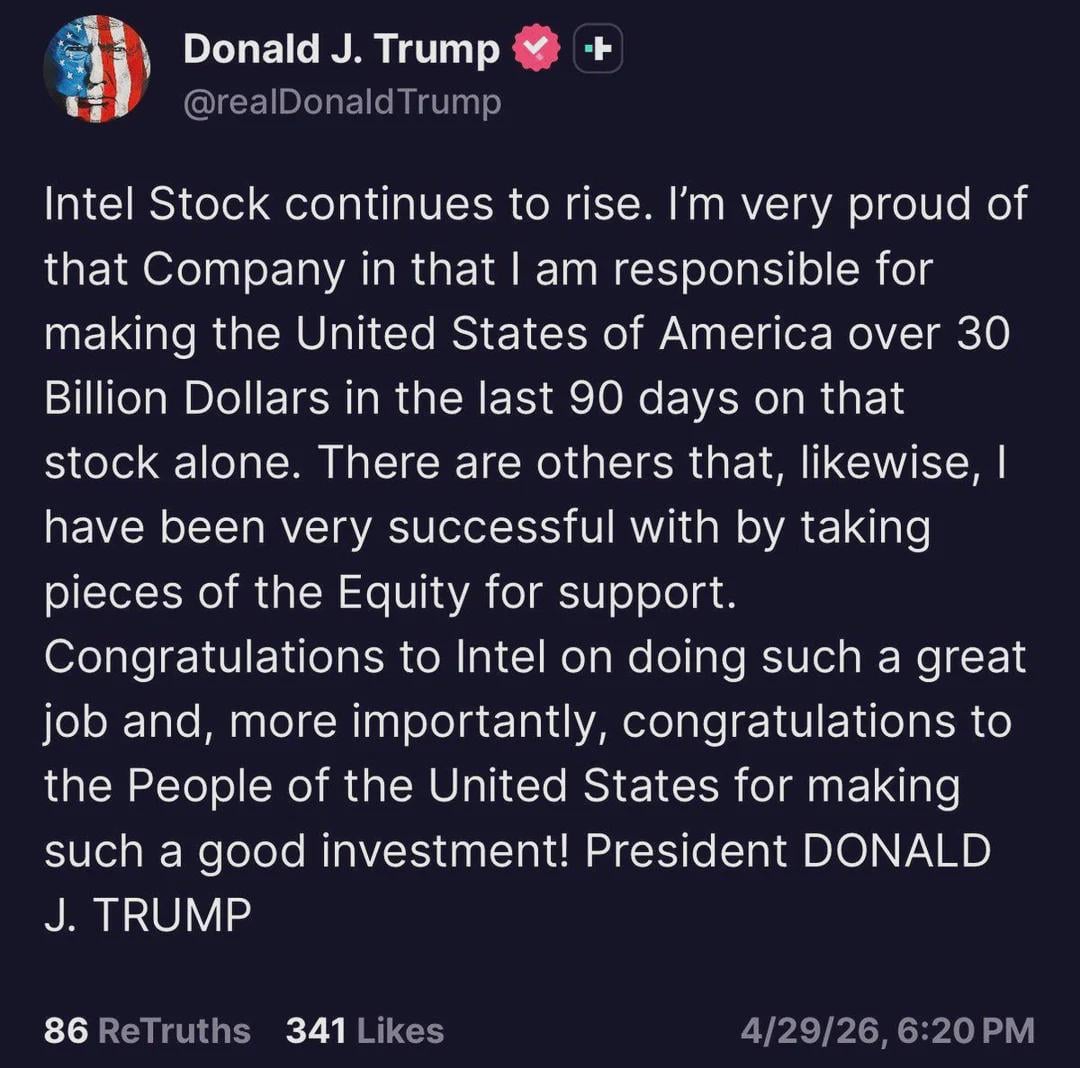This screenshot has width=1080, height=1068.
Task: Visit the @realDonaldTrump handle link
Action: (x=342, y=101)
